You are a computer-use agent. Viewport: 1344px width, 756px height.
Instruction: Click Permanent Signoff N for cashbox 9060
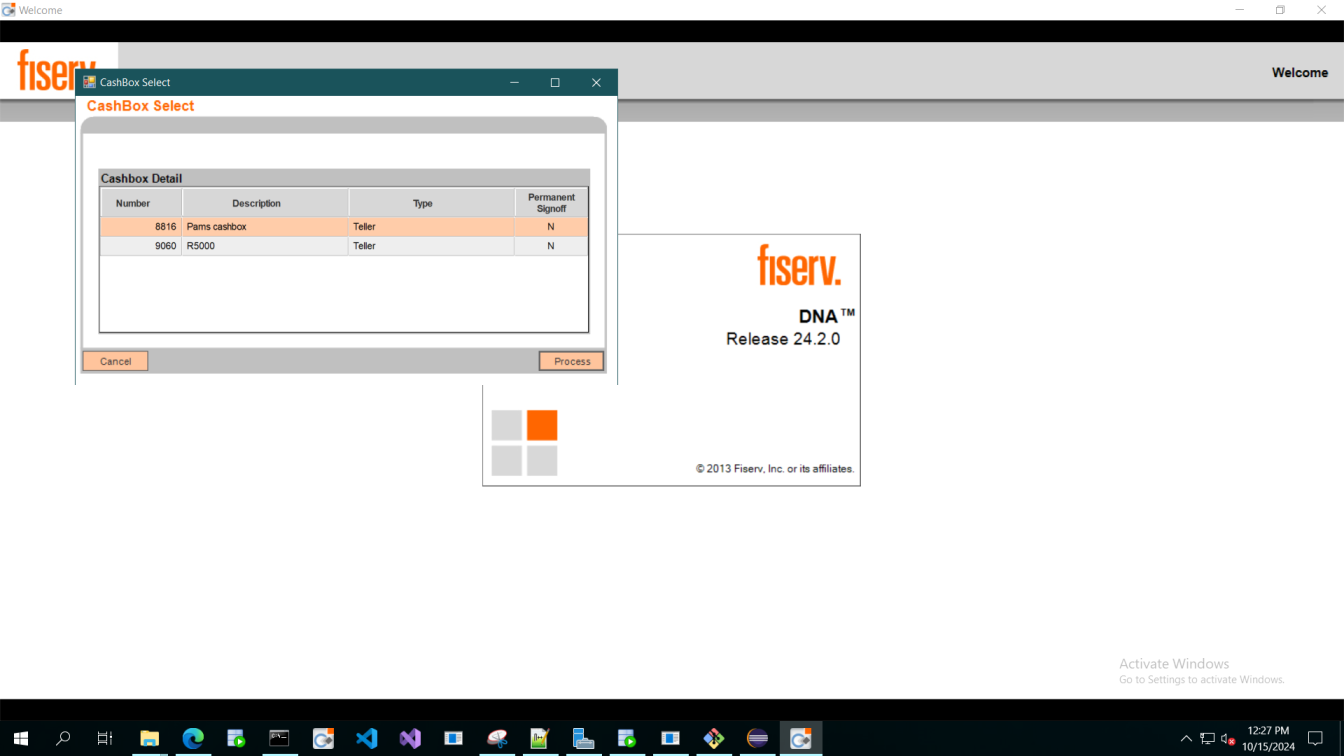click(551, 246)
